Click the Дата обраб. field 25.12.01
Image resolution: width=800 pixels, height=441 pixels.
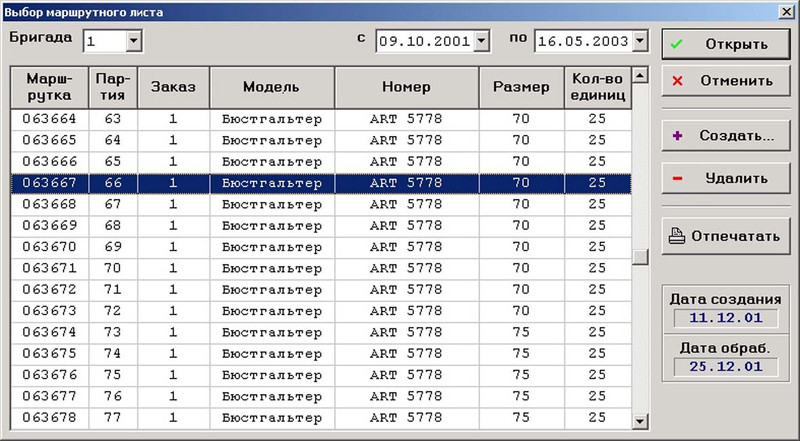tap(726, 366)
